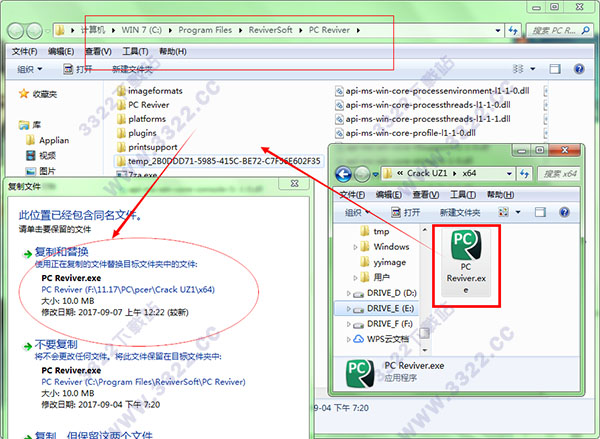Viewport: 600px width, 439px height.
Task: Open the printsupport folder
Action: [x=147, y=147]
